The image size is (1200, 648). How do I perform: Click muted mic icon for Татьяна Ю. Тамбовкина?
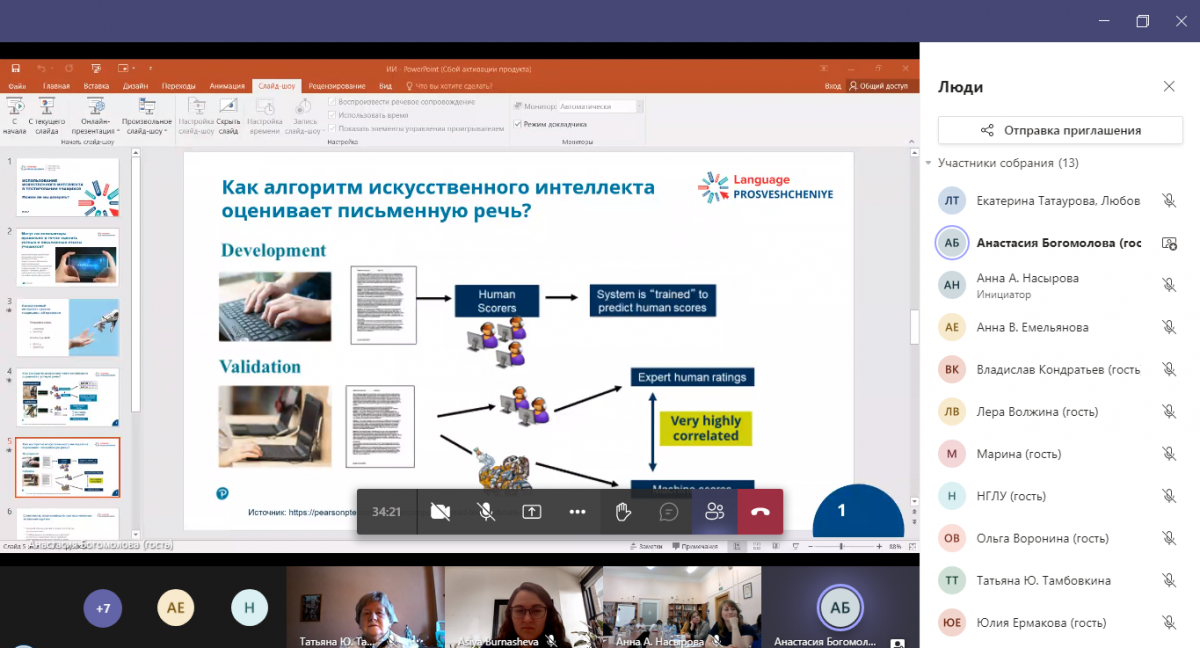(x=1168, y=580)
